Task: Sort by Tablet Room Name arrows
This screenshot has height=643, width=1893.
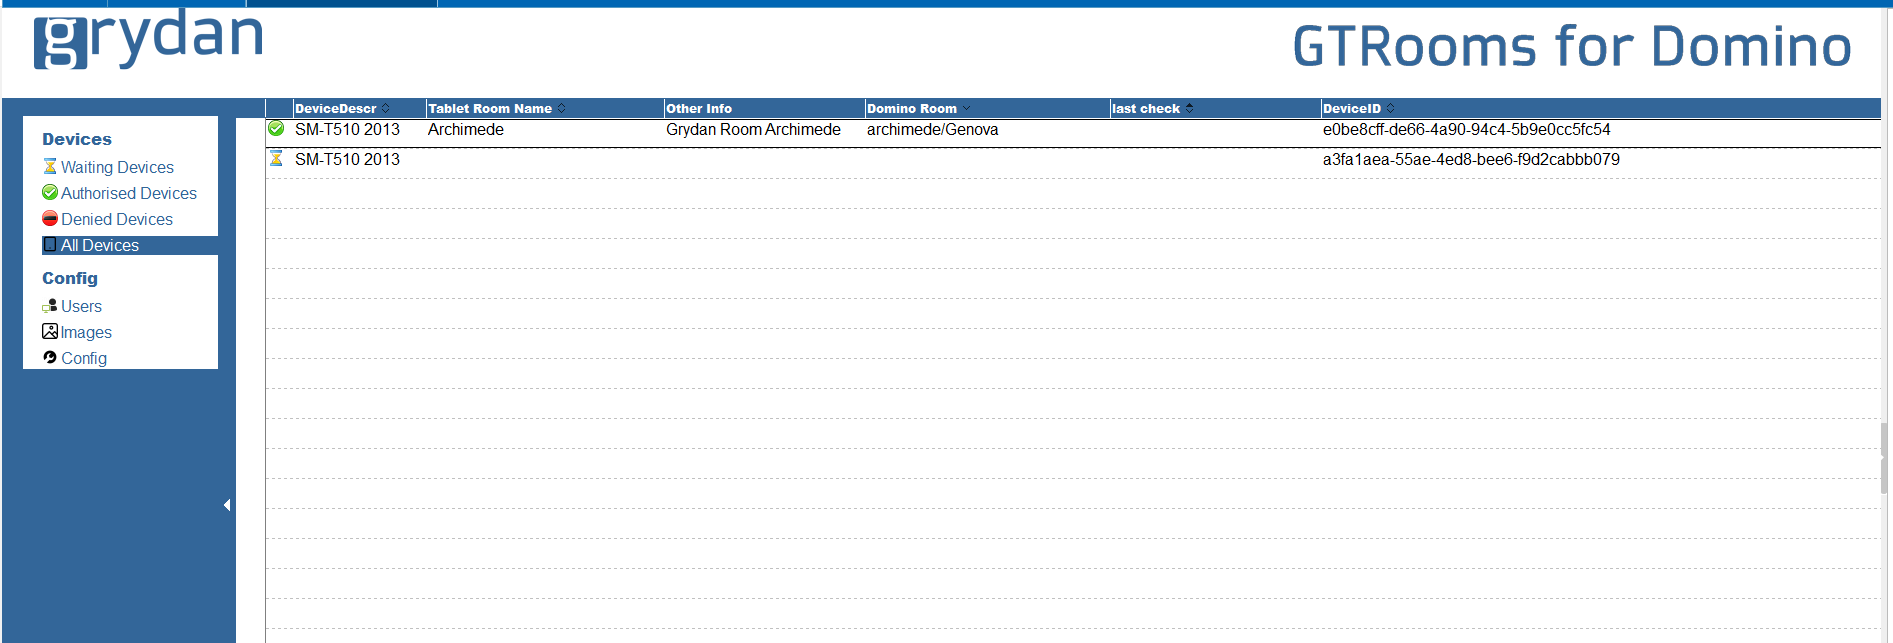Action: tap(562, 108)
